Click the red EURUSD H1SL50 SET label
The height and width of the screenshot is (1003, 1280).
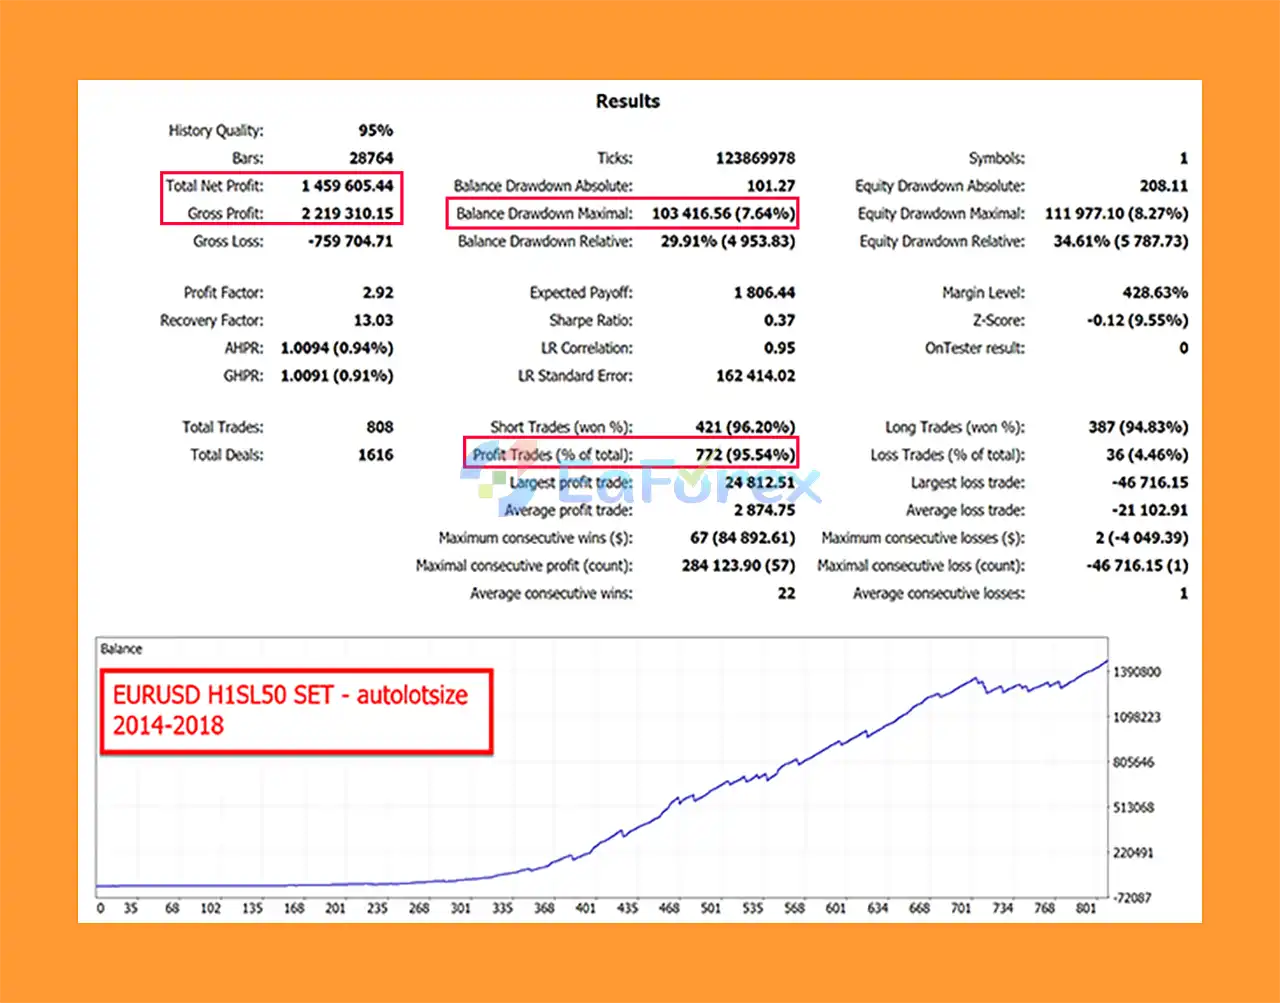pyautogui.click(x=296, y=710)
